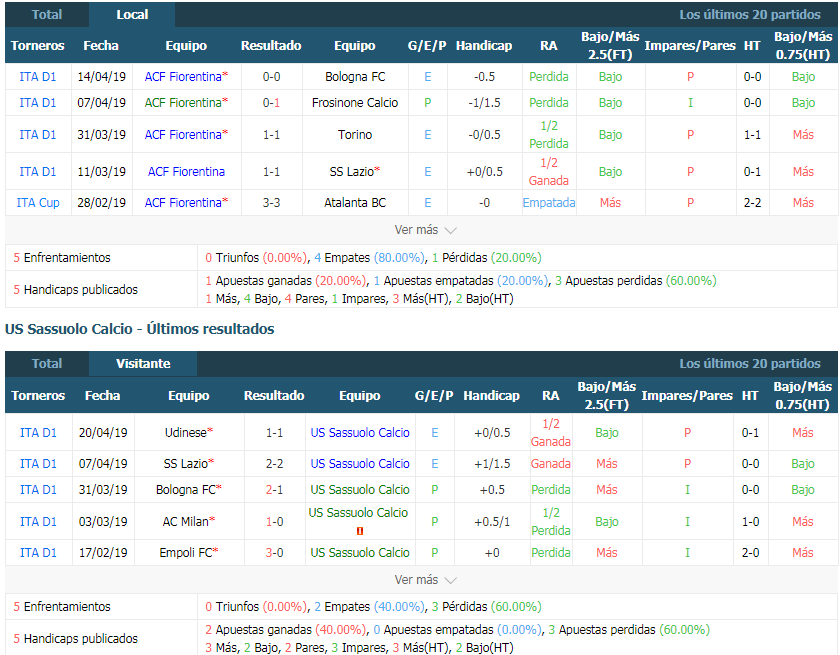Click the Atalanta BC team name
The width and height of the screenshot is (840, 655).
coord(355,202)
